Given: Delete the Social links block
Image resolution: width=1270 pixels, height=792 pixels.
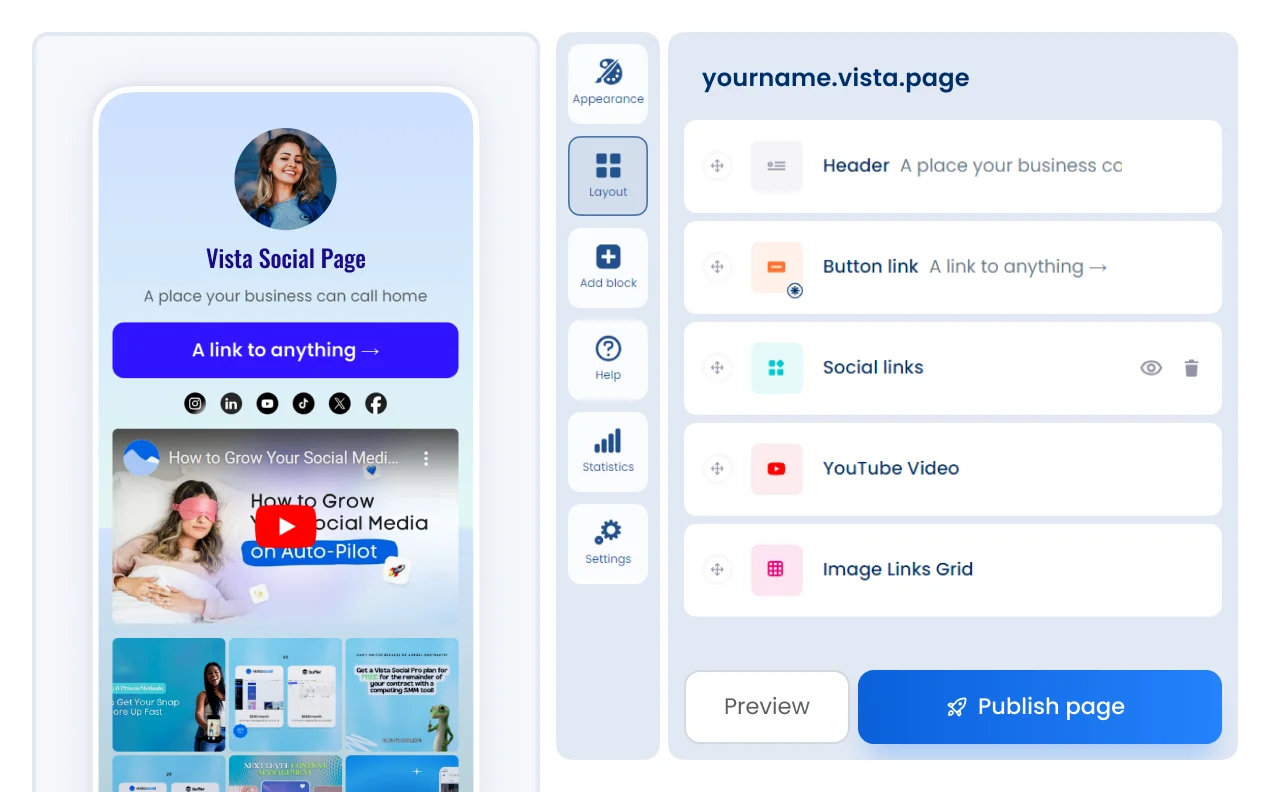Looking at the screenshot, I should 1191,368.
